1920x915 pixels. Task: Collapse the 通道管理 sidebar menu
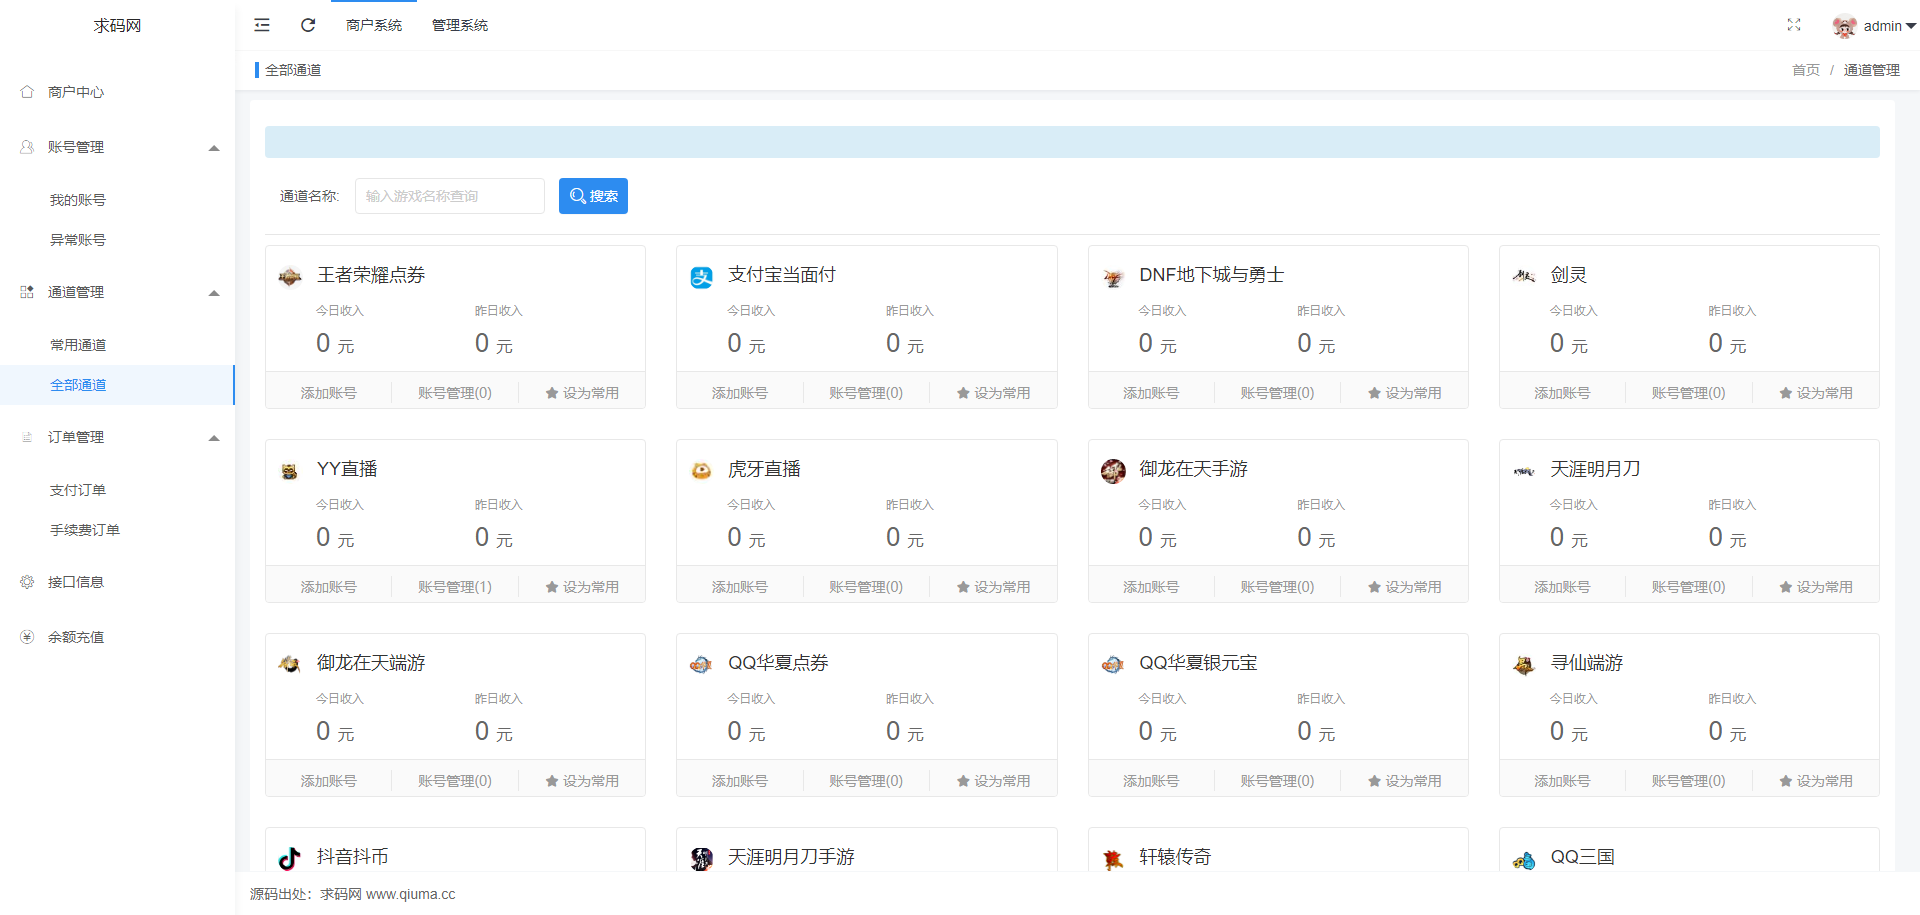pyautogui.click(x=214, y=293)
